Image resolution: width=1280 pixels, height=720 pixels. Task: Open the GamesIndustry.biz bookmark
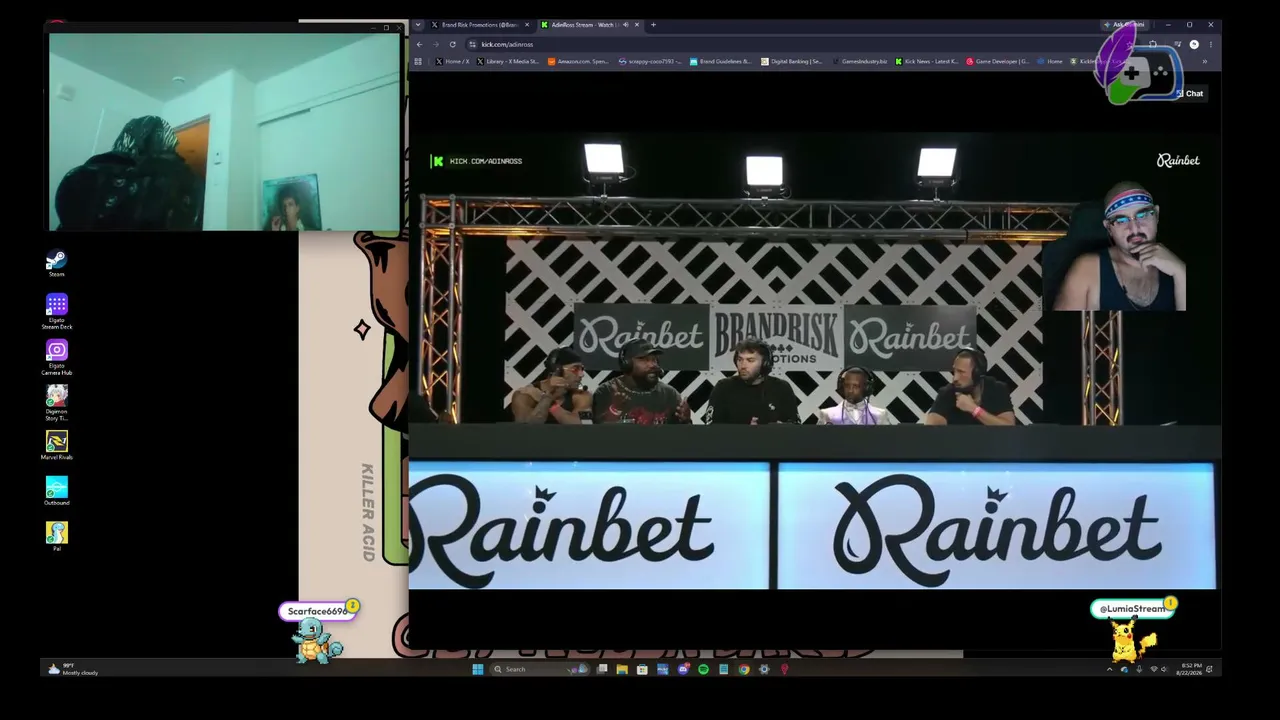click(x=859, y=62)
